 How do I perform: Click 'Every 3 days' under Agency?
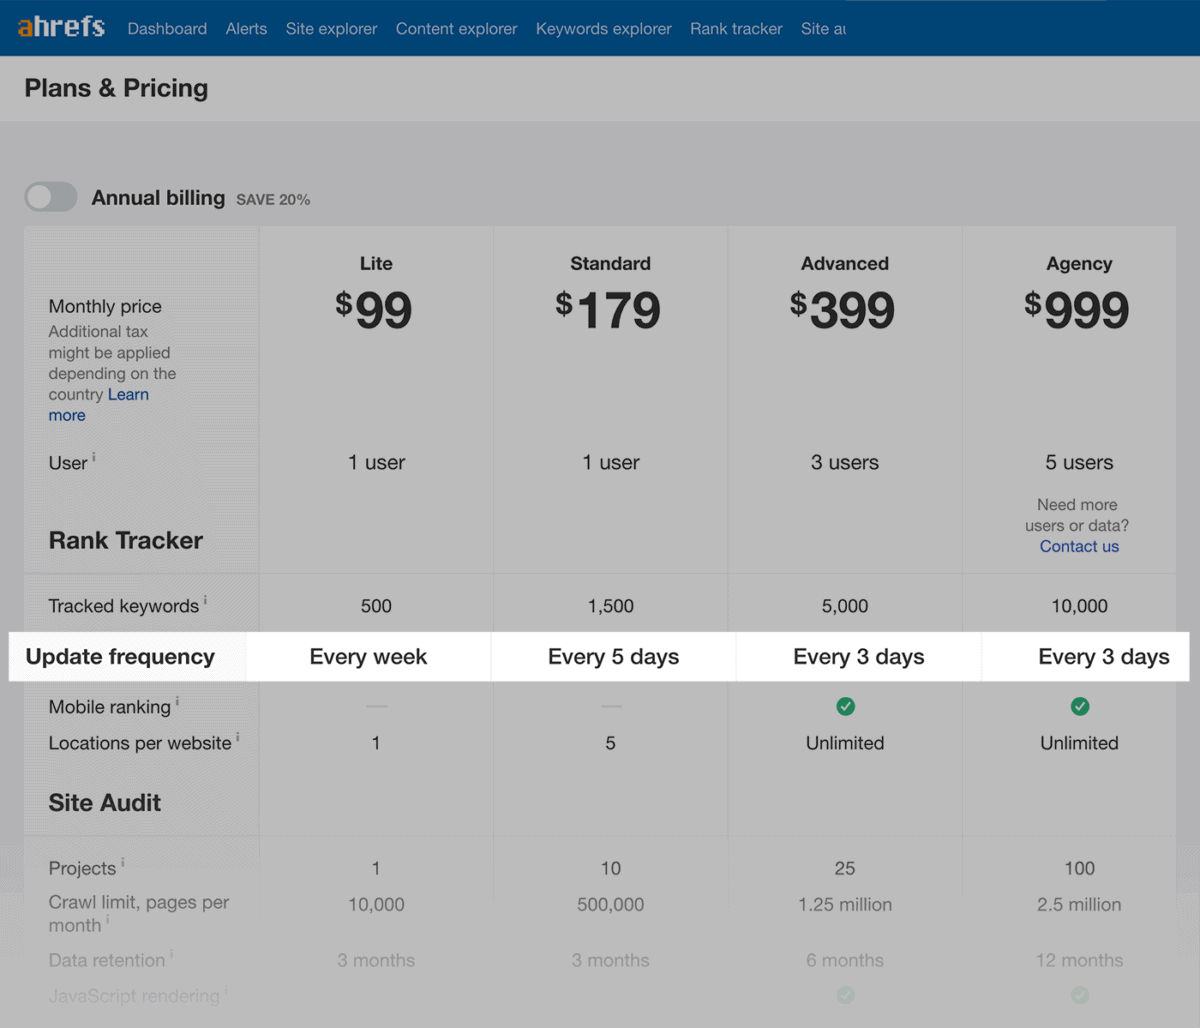1104,657
